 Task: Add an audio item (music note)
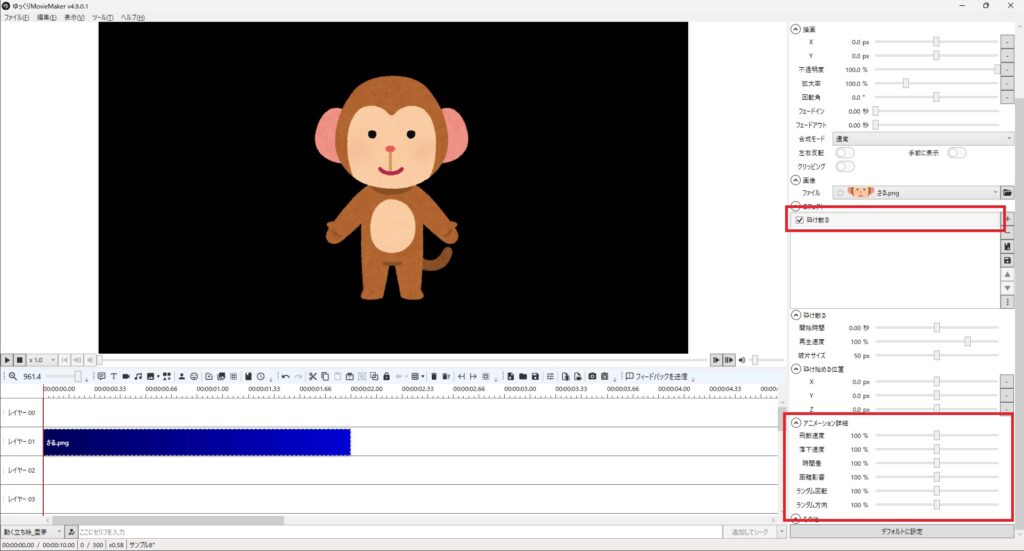pyautogui.click(x=138, y=376)
